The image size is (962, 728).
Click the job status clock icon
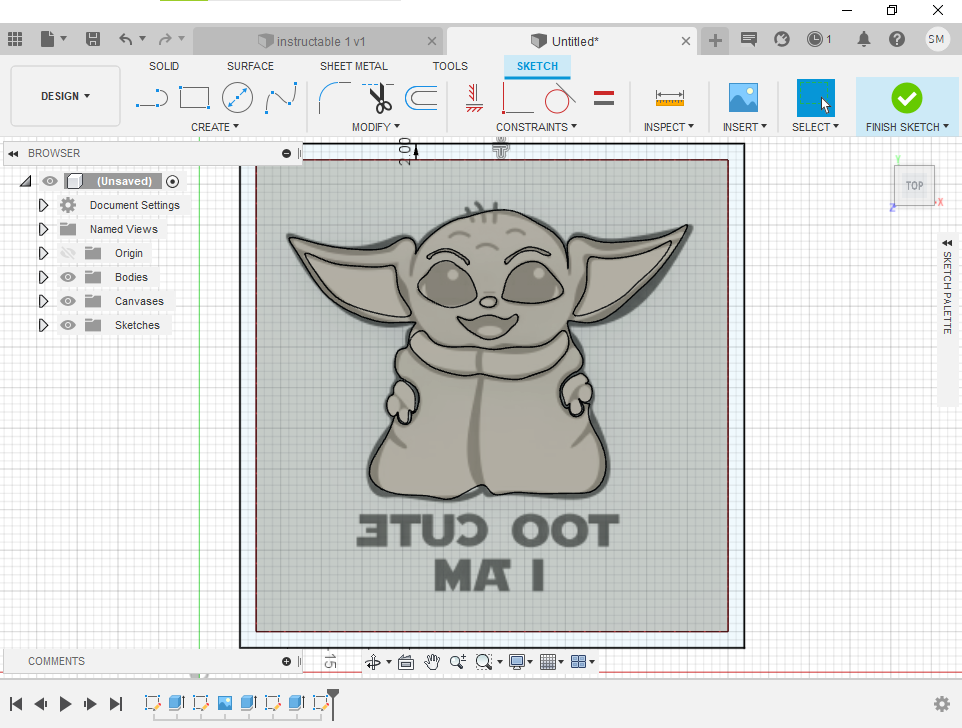tap(814, 40)
